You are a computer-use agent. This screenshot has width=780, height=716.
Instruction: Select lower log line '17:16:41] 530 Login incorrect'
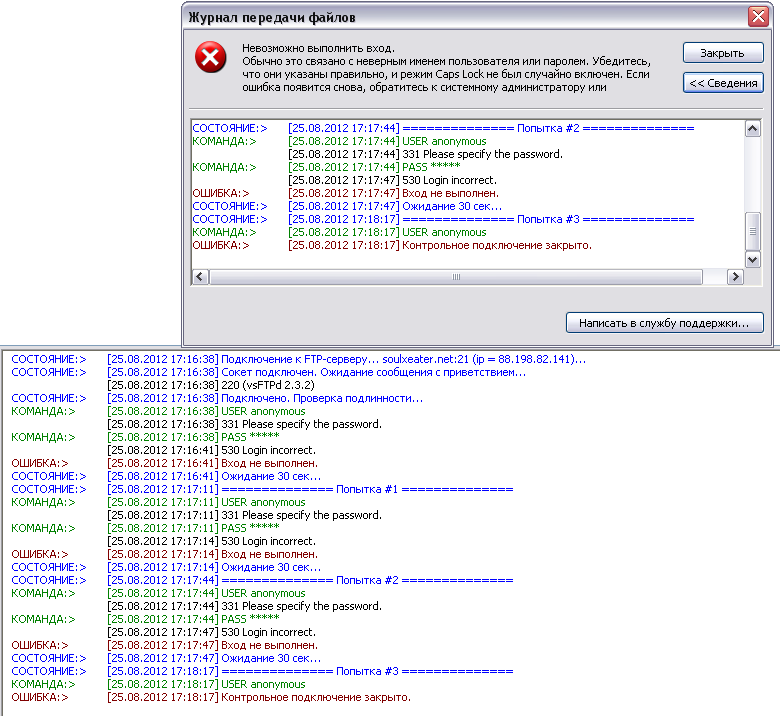[x=211, y=450]
